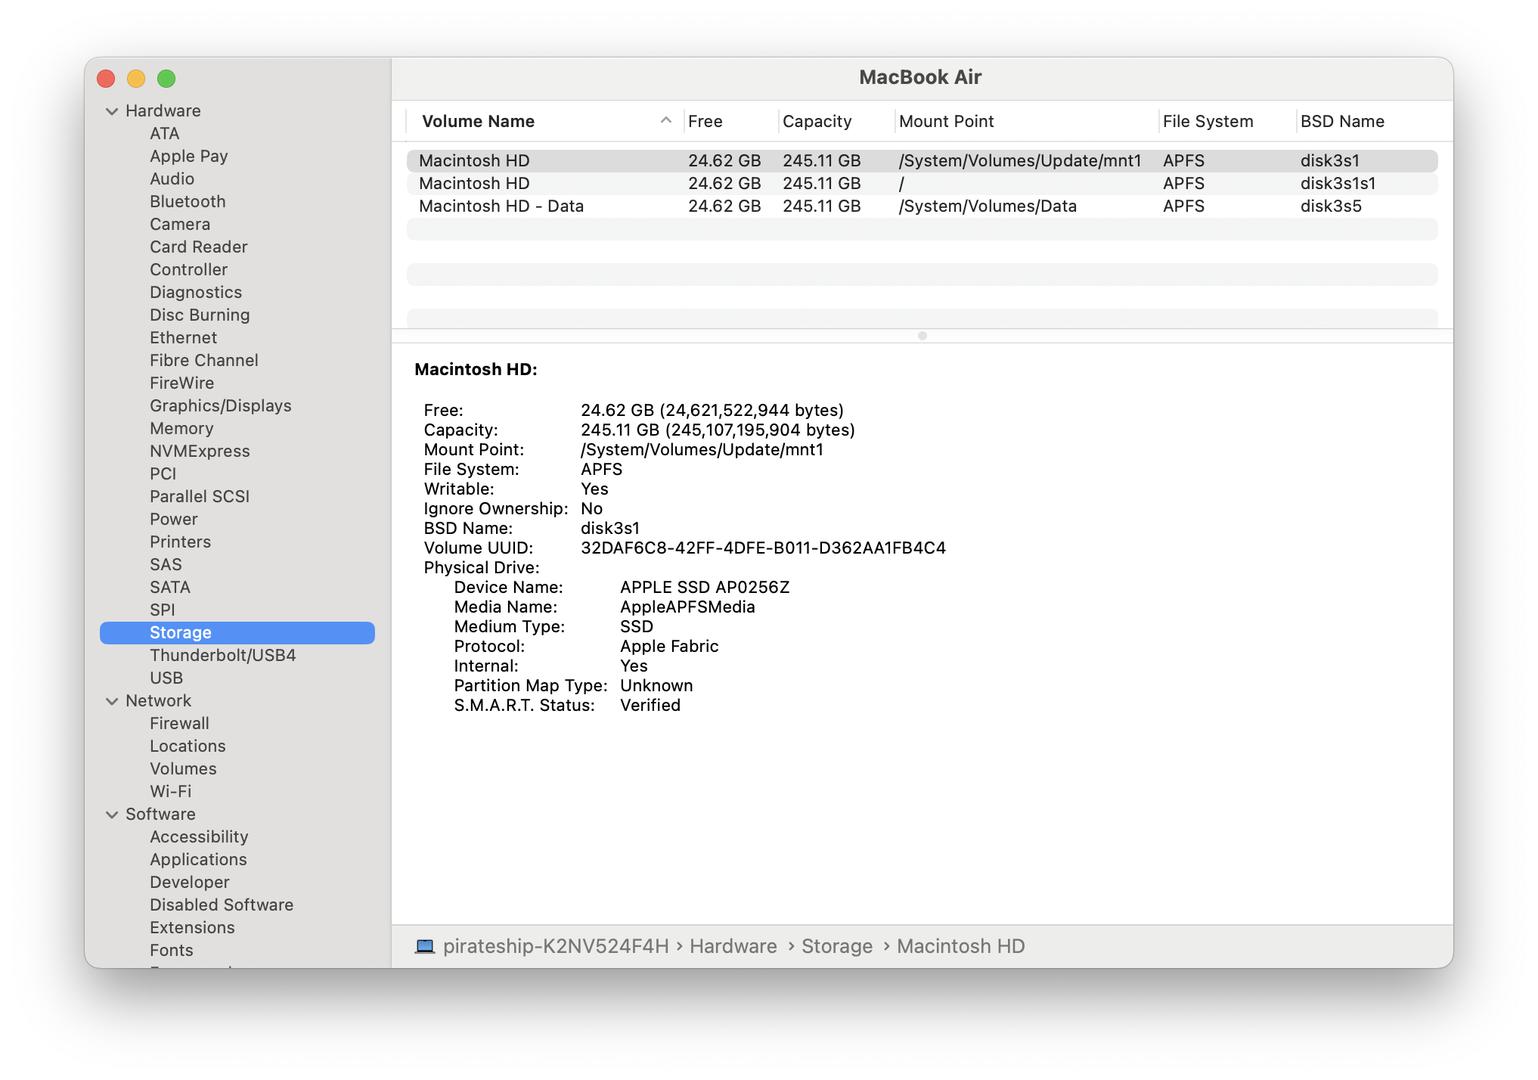The width and height of the screenshot is (1538, 1080).
Task: Click the green zoom window button
Action: pyautogui.click(x=166, y=78)
